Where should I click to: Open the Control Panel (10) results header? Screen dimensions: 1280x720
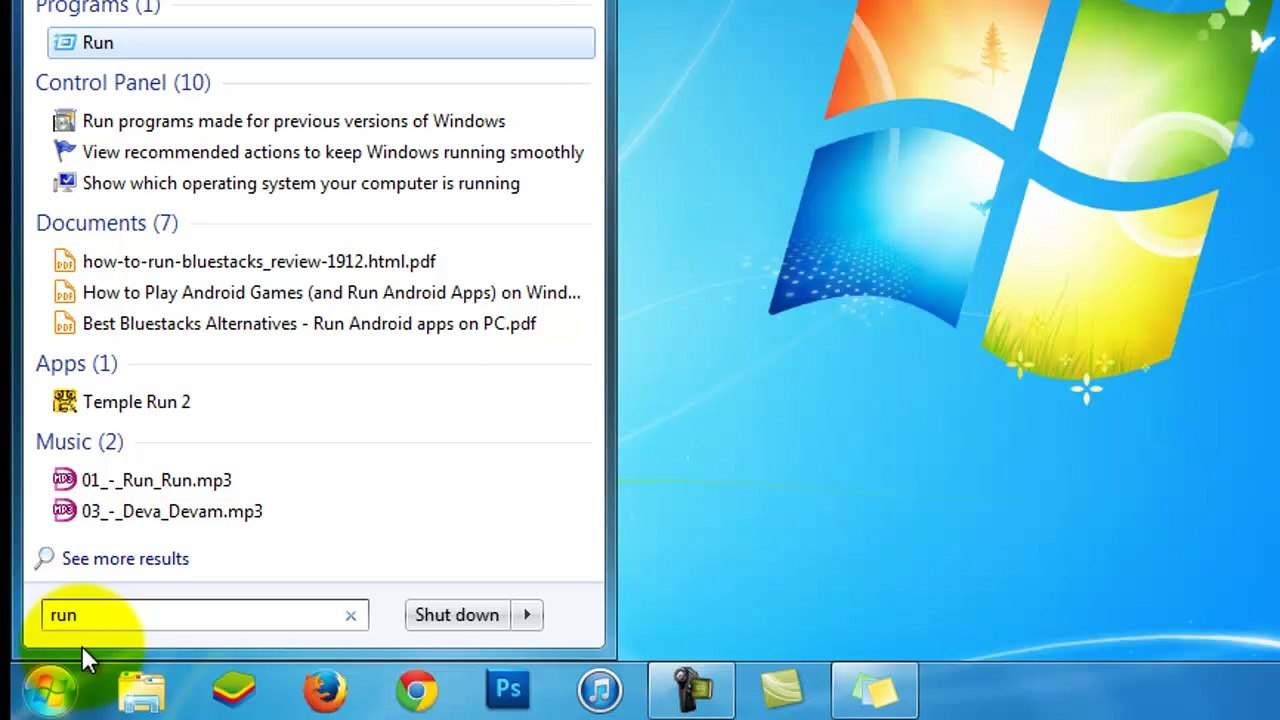[x=123, y=83]
